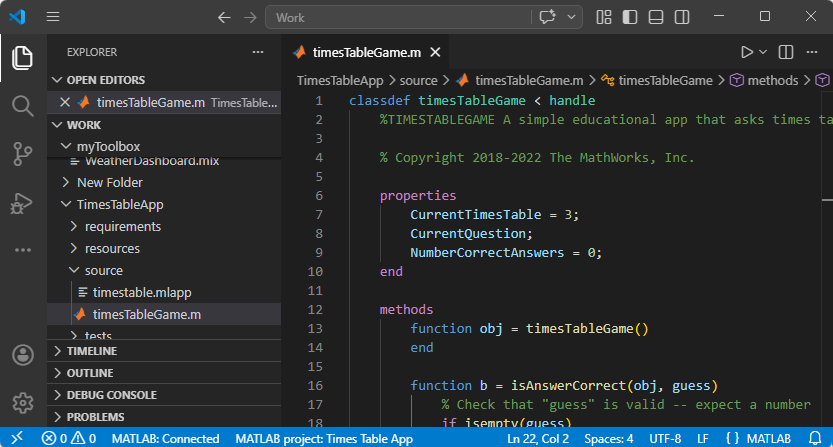Open the Run and Debug view

22,203
